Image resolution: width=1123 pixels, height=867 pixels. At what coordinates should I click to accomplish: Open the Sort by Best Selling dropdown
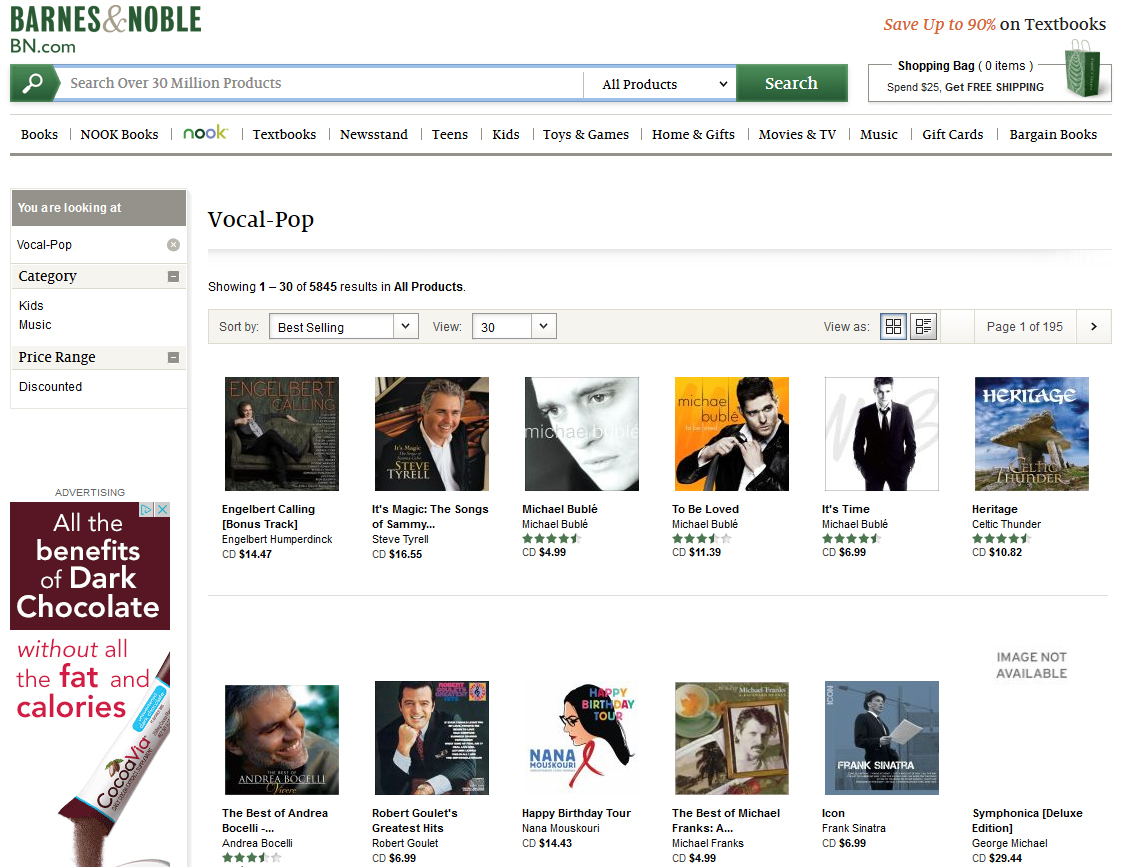coord(343,326)
